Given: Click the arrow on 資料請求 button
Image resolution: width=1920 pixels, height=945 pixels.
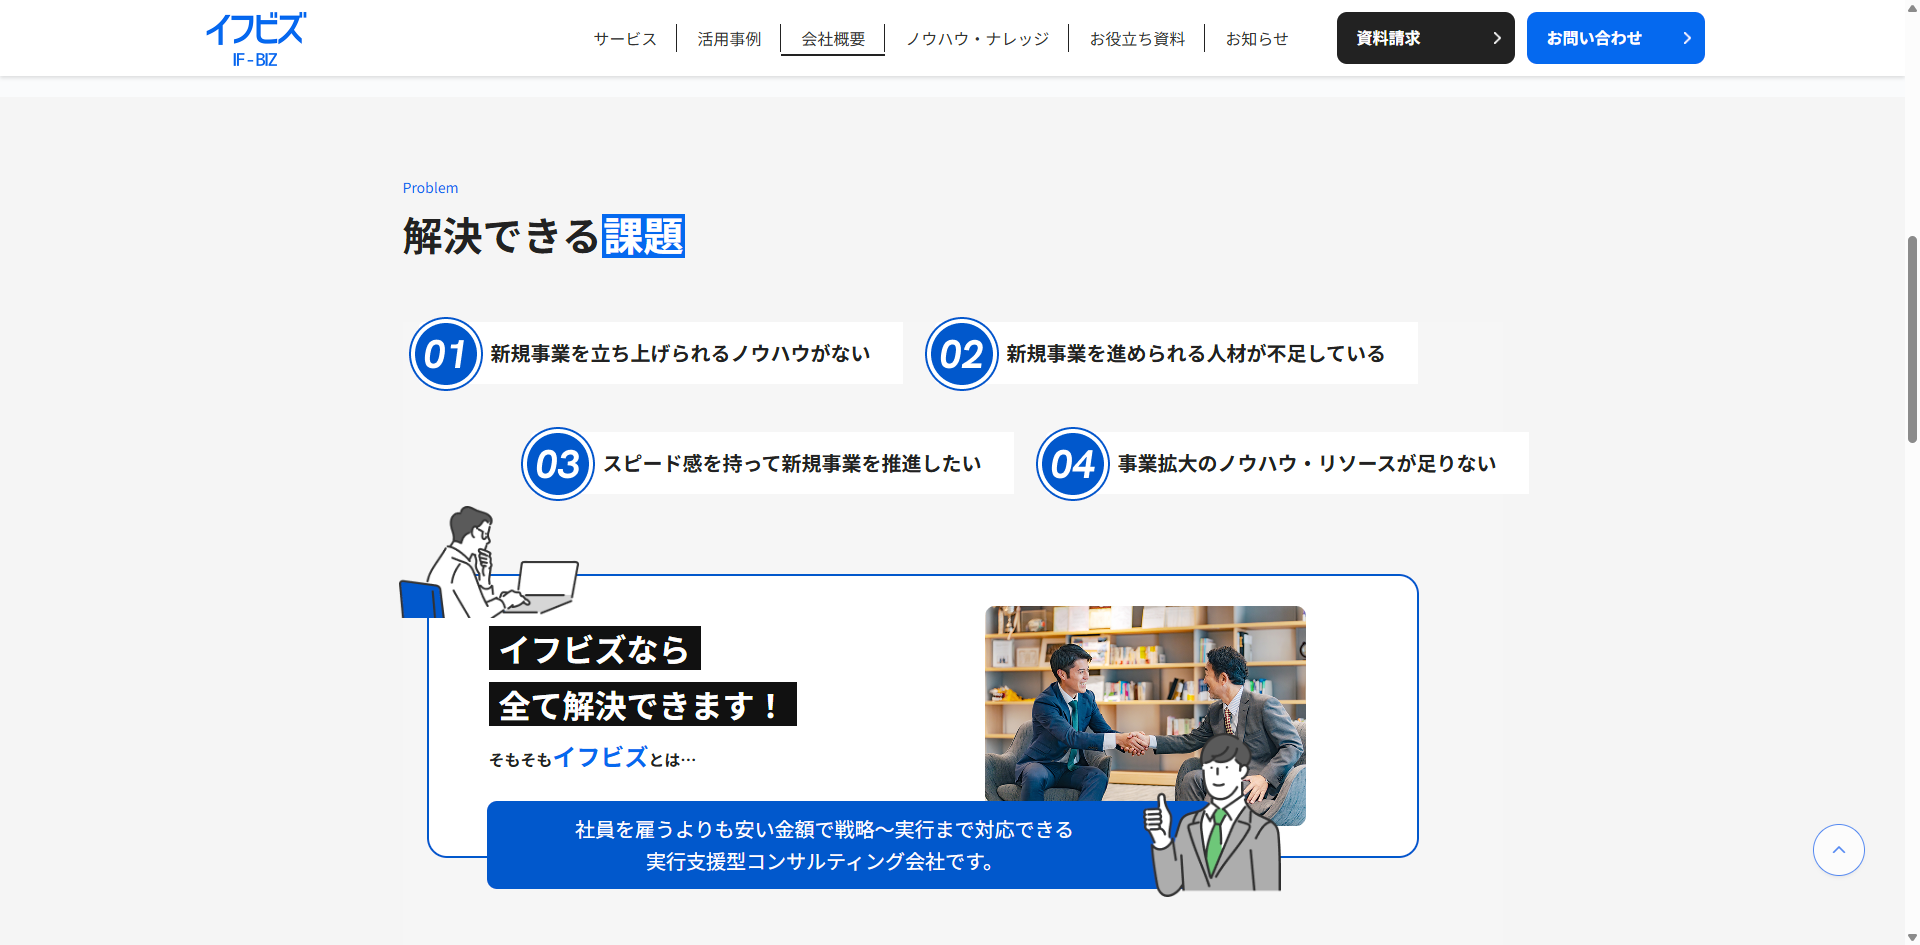Looking at the screenshot, I should (x=1496, y=38).
